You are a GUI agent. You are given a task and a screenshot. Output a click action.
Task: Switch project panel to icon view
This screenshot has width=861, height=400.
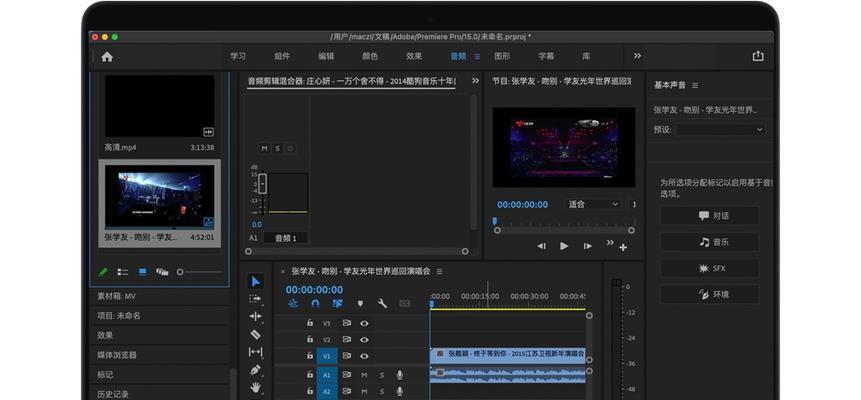coord(142,272)
